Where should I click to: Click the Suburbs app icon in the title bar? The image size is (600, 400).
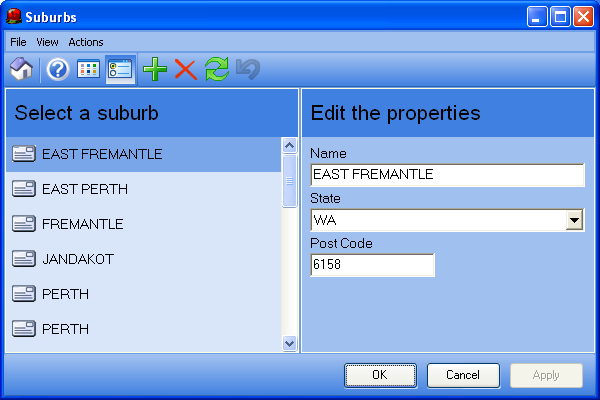(x=14, y=17)
